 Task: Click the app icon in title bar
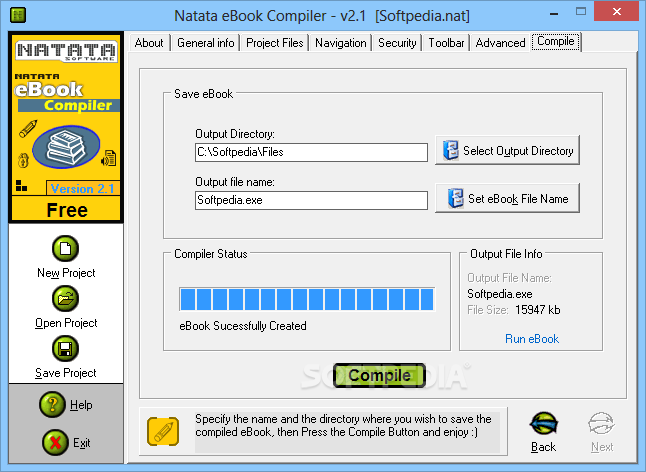coord(18,15)
